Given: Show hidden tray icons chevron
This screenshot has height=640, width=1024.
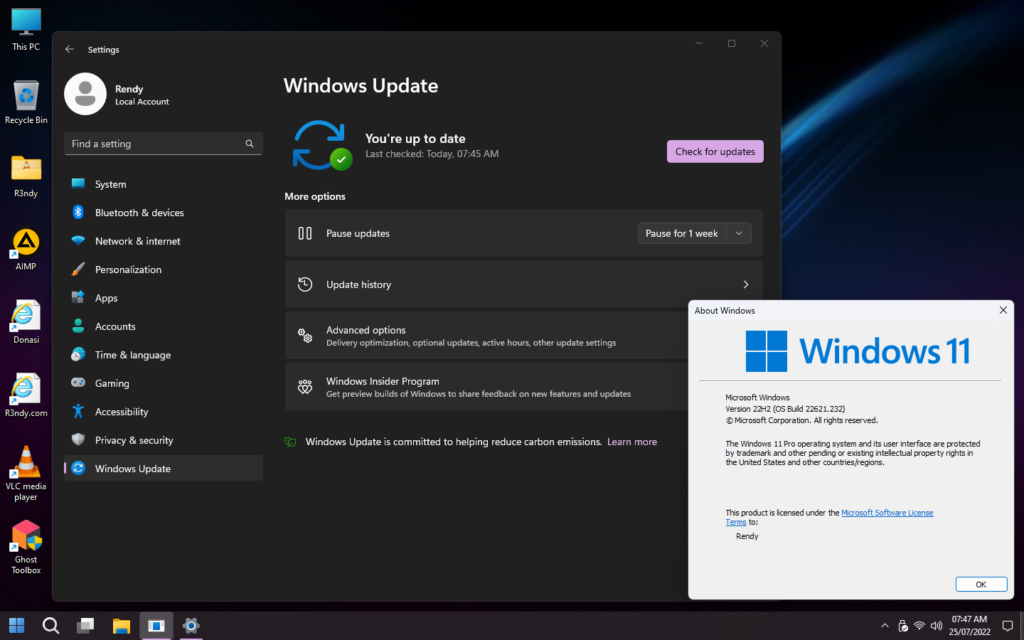Looking at the screenshot, I should (884, 626).
